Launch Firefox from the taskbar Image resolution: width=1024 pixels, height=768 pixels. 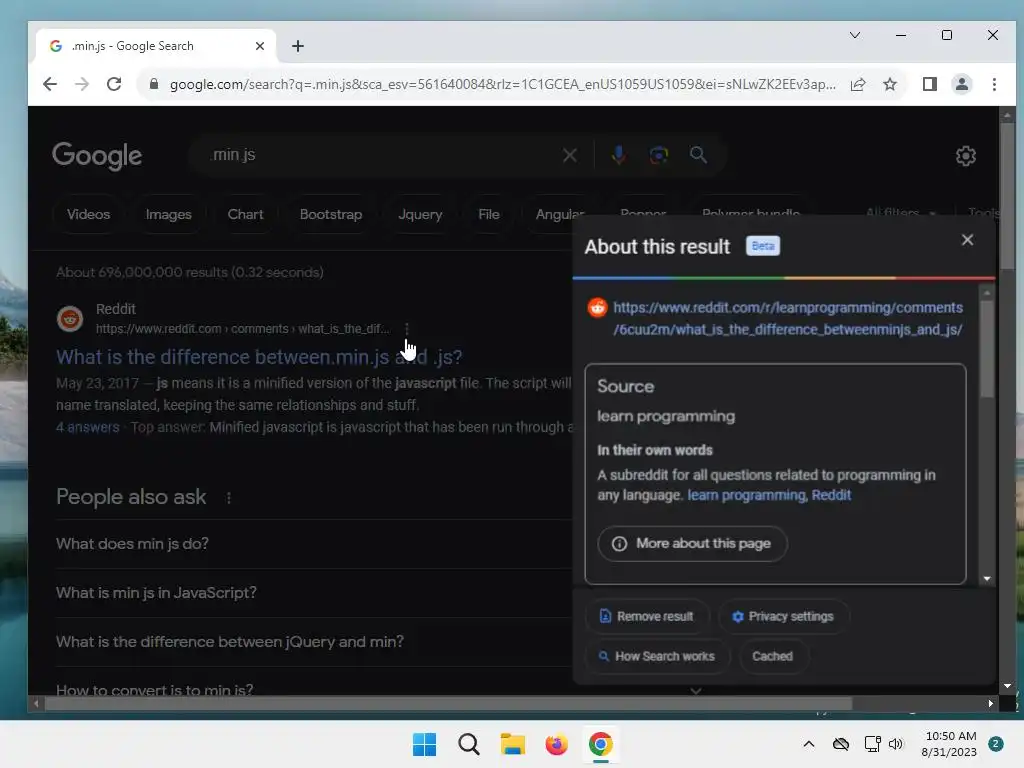[556, 744]
